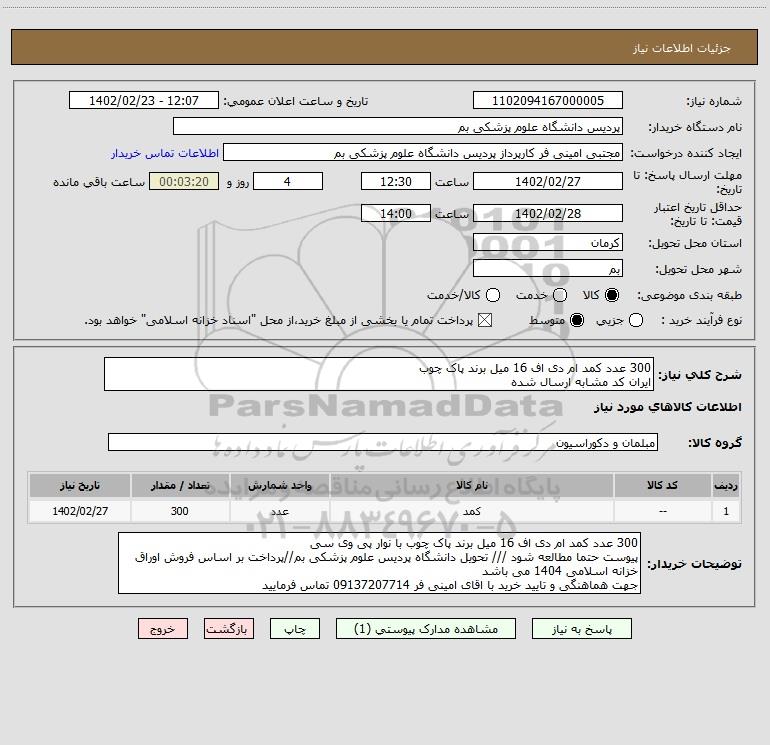The height and width of the screenshot is (745, 770).
Task: Click the ردیف column header
Action: (x=726, y=486)
